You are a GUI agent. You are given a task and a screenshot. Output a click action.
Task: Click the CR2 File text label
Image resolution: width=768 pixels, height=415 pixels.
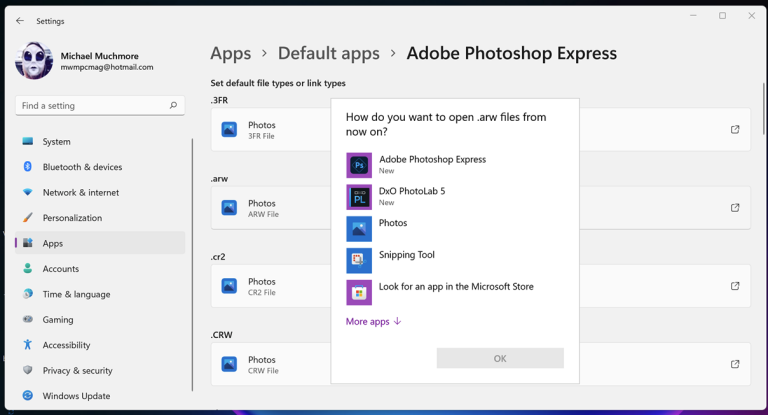[x=262, y=293]
